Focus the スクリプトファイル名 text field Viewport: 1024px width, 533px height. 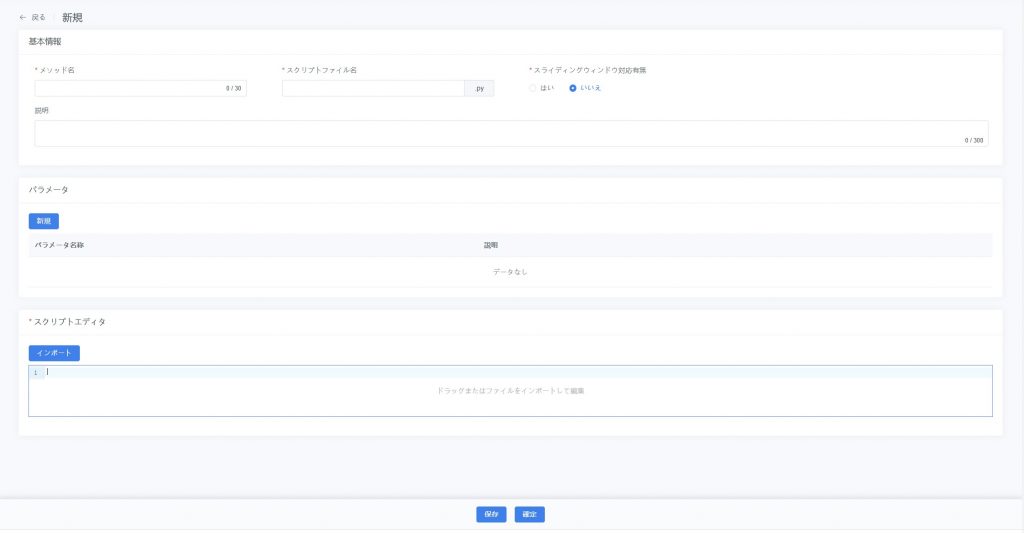pos(372,88)
